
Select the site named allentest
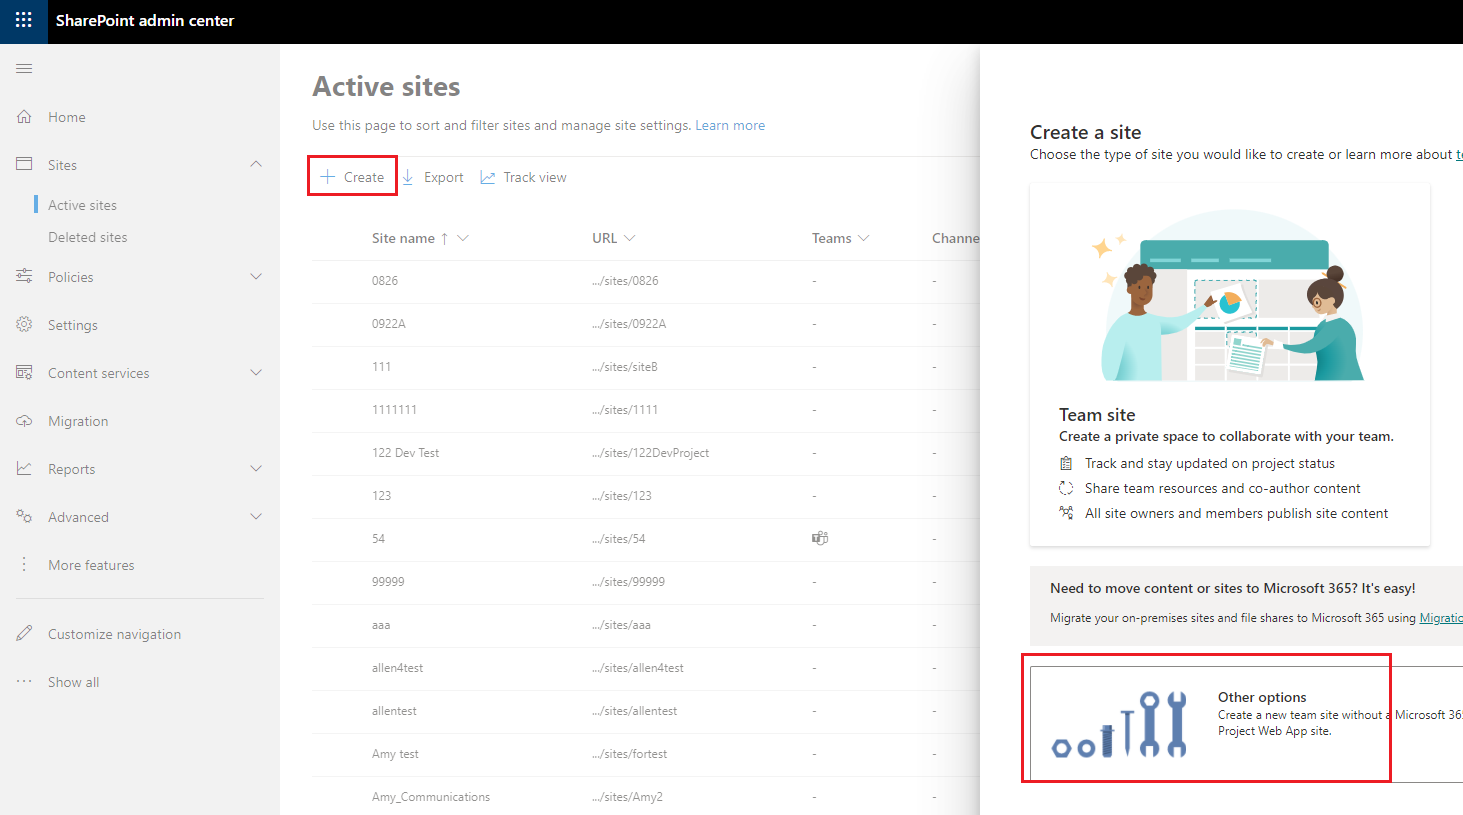click(394, 711)
